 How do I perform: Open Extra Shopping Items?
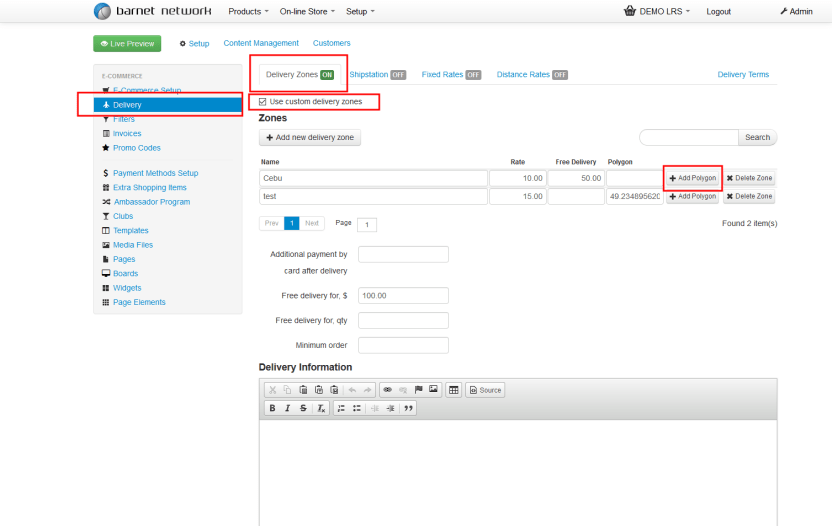[x=150, y=188]
